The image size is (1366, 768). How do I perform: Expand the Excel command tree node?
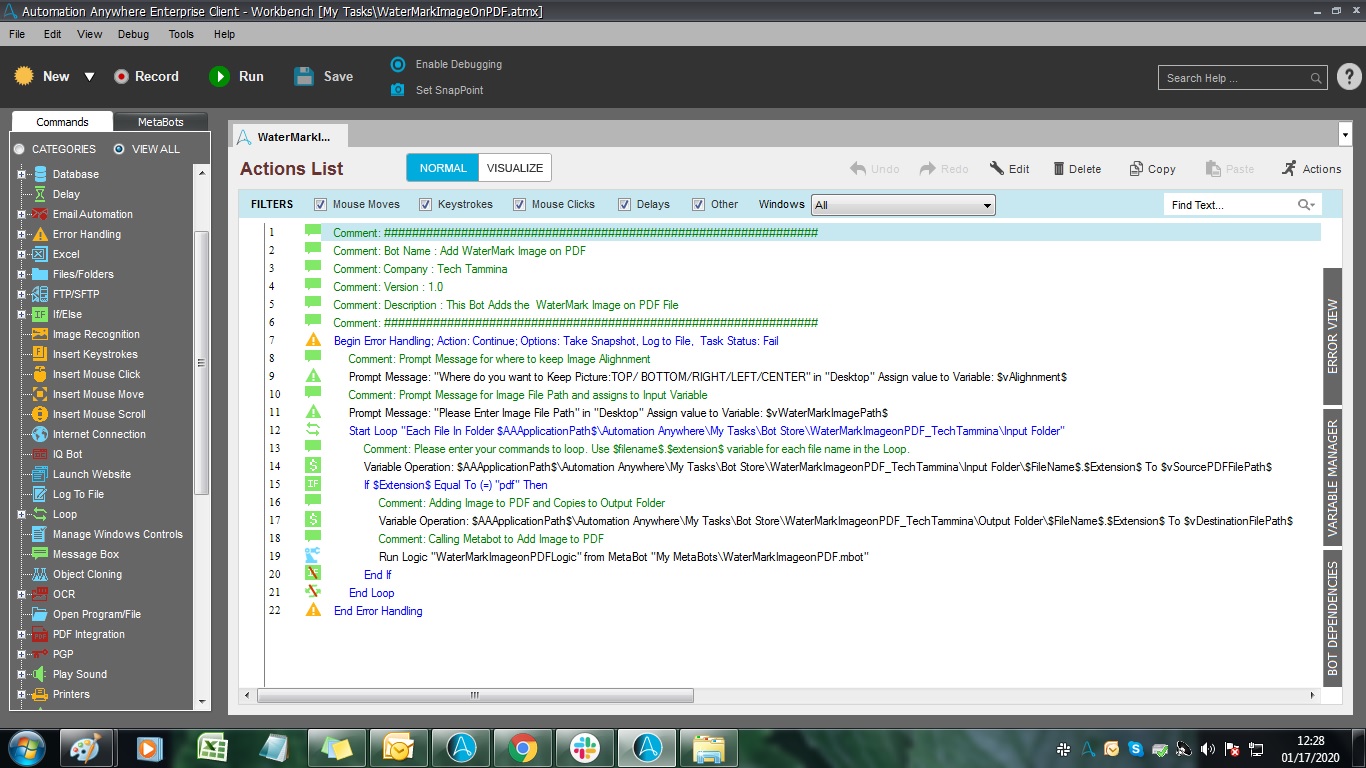point(21,254)
